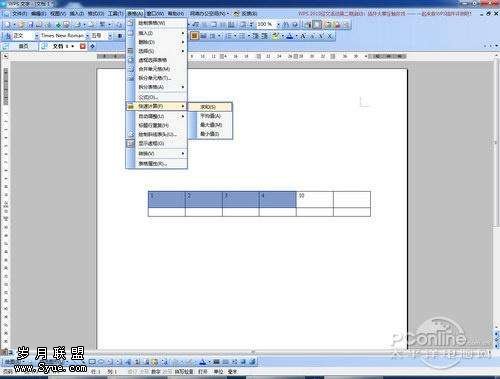Expand the 自动调整(U) submenu

pyautogui.click(x=156, y=116)
